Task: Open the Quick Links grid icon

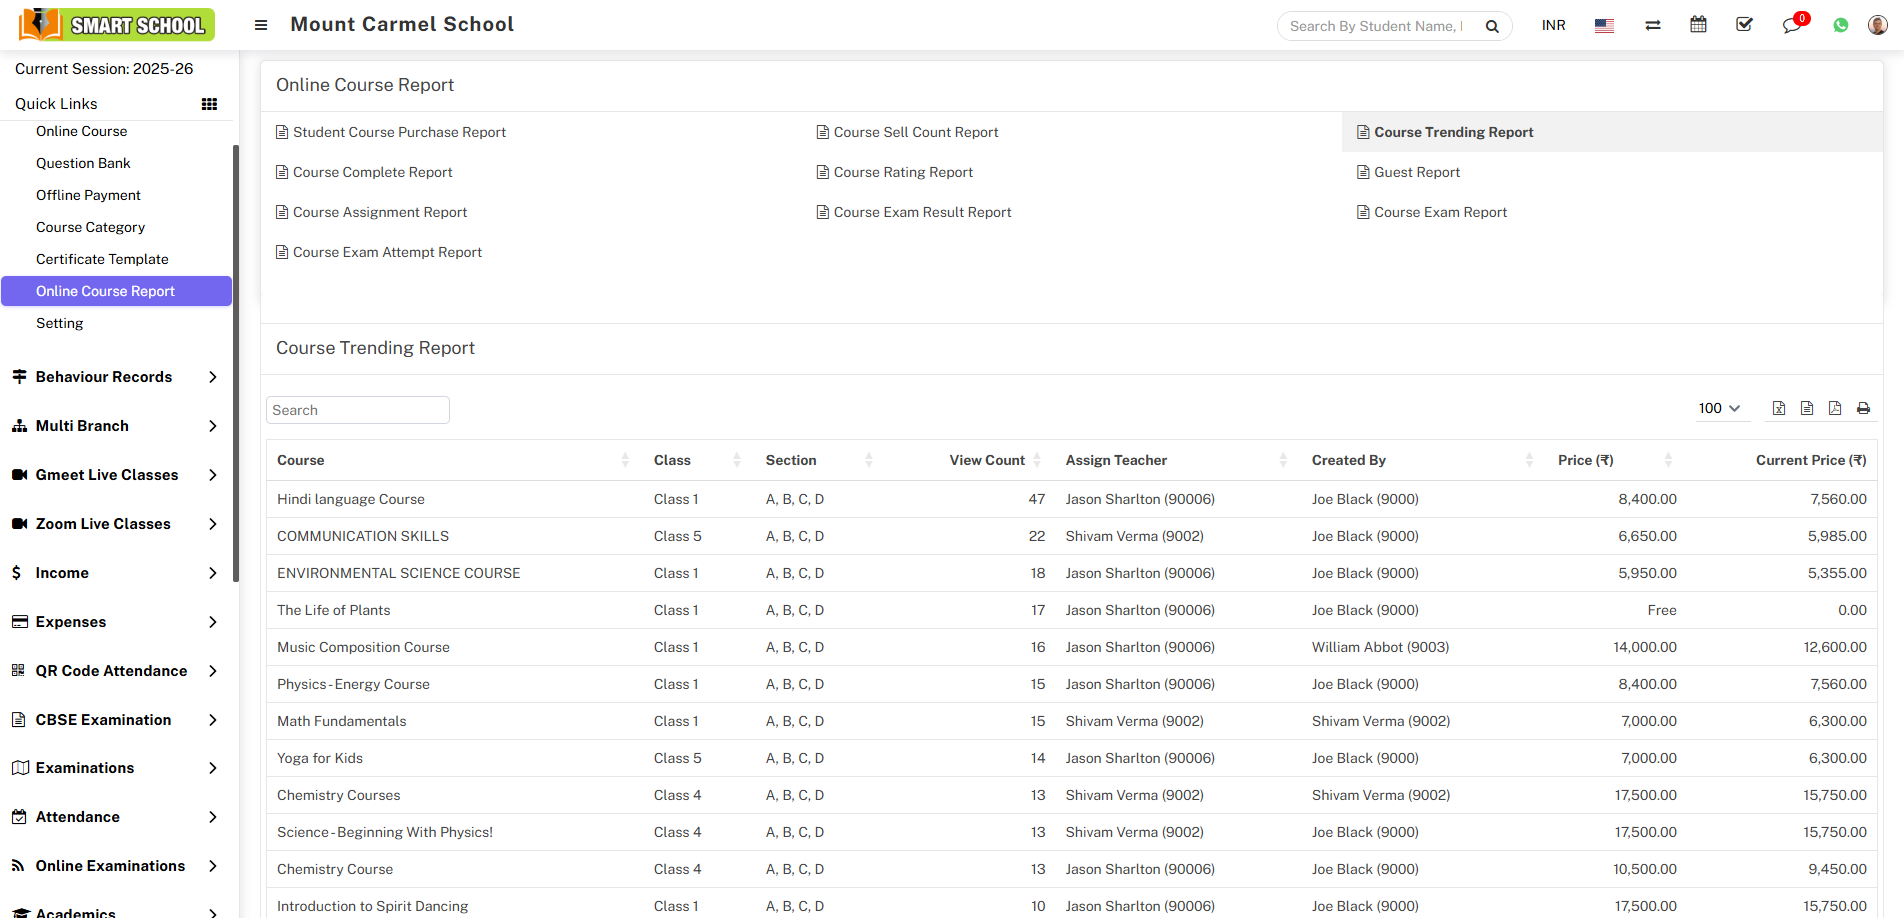Action: pos(209,104)
